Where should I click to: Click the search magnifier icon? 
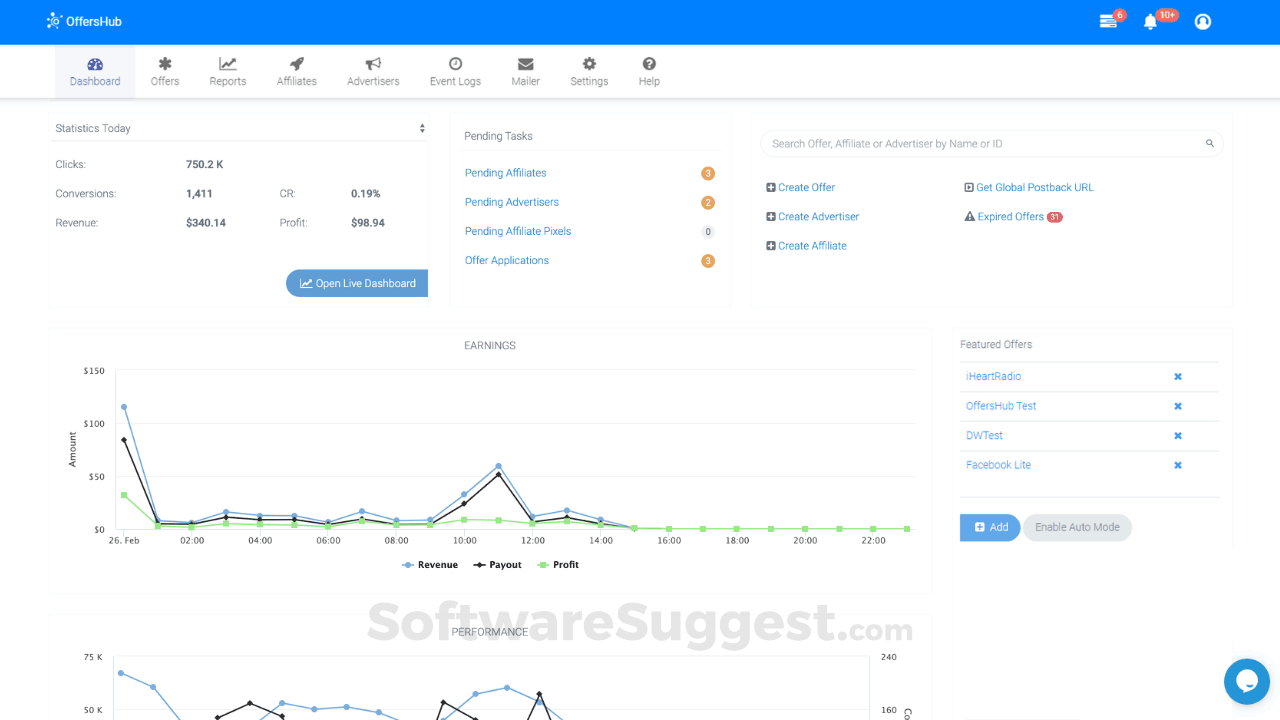click(1209, 143)
